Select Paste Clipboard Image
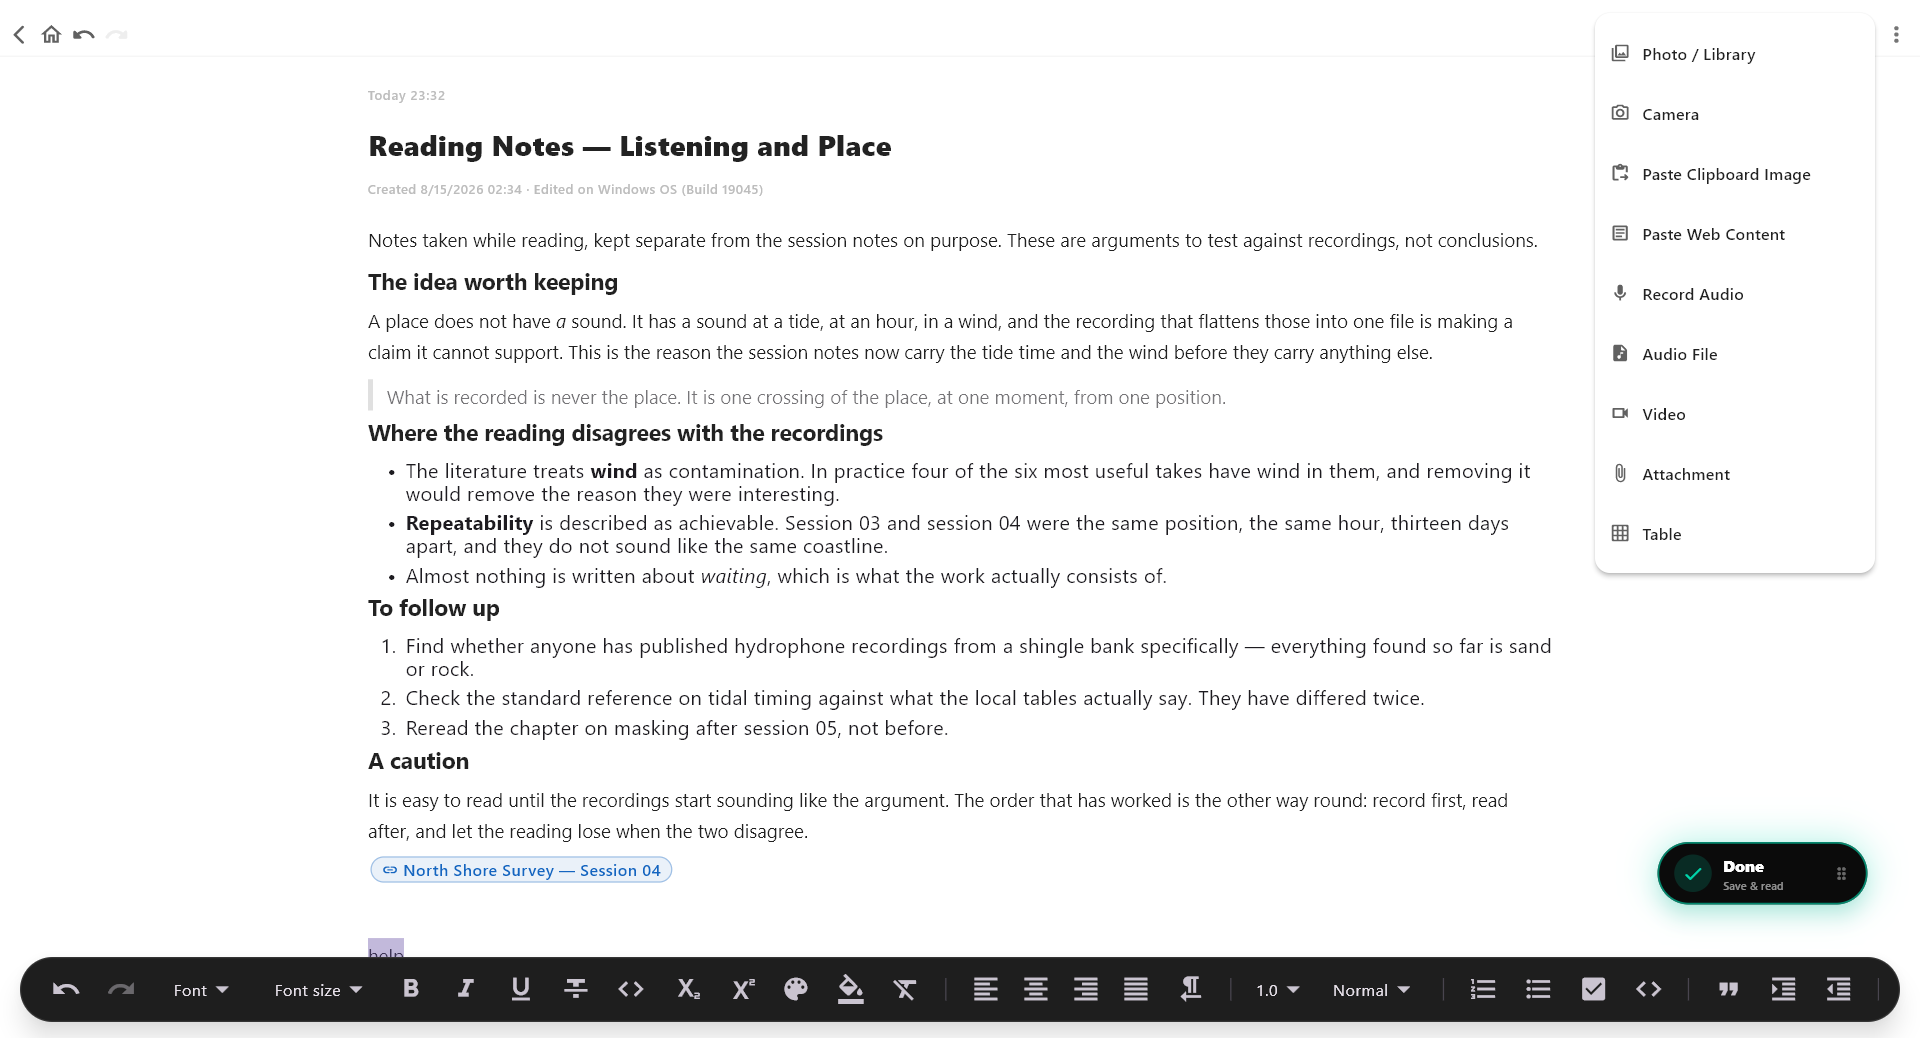 click(x=1734, y=174)
